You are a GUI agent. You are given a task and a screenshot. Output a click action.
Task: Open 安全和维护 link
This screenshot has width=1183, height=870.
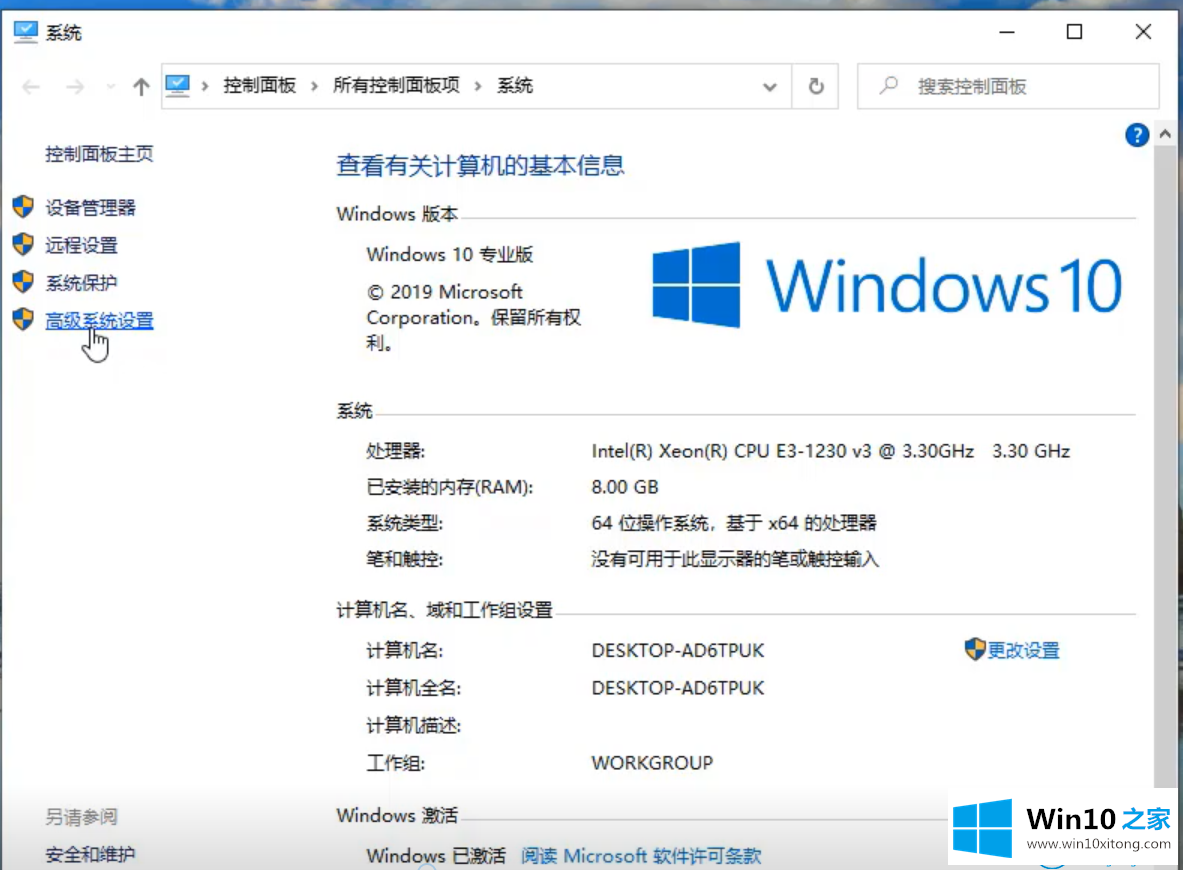point(91,854)
